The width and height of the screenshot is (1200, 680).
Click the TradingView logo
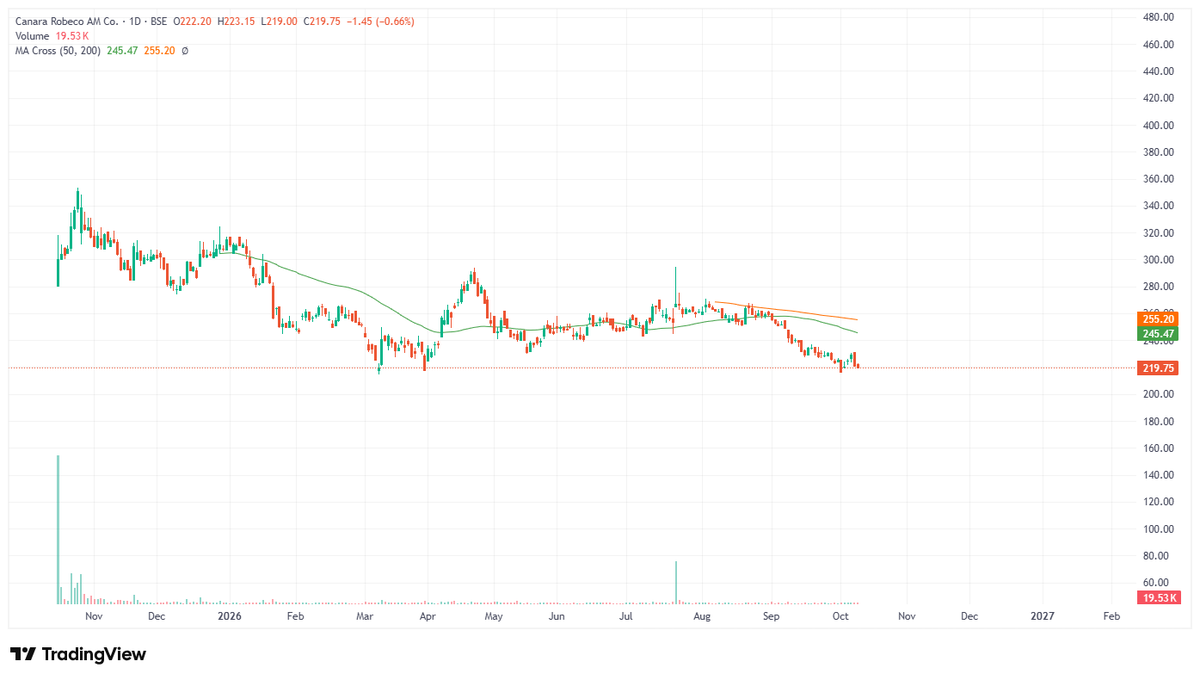point(78,654)
